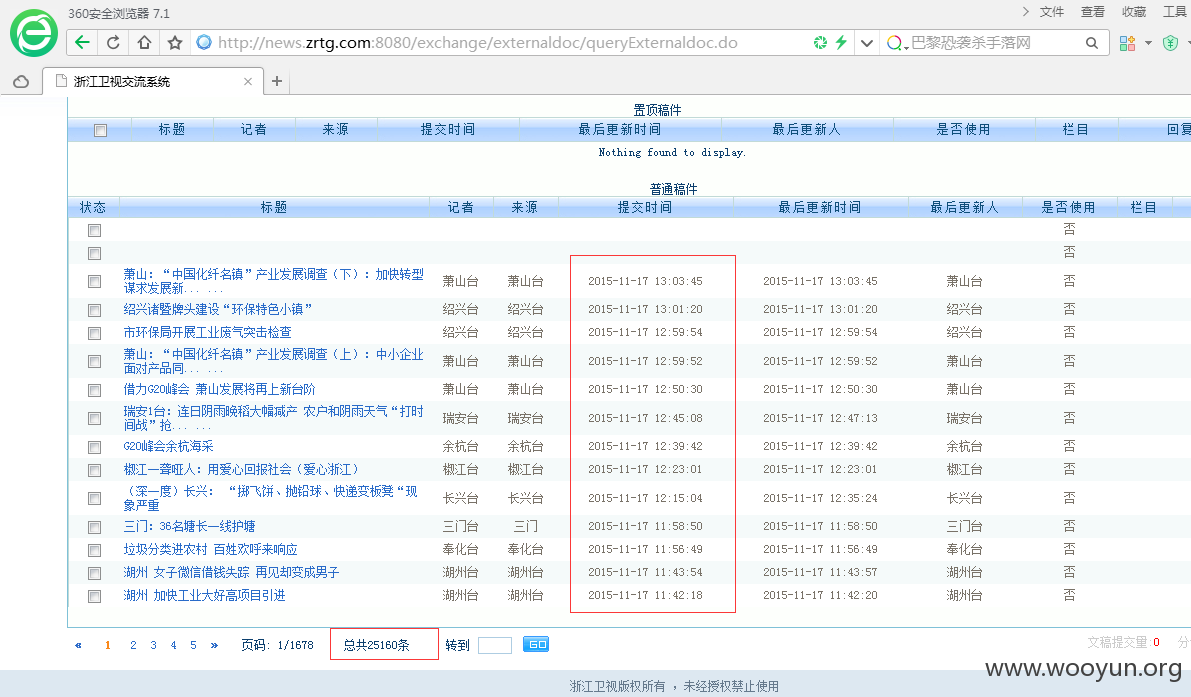Toggle select-all checkbox in 置顶稿件 header
The height and width of the screenshot is (697, 1191).
(x=100, y=131)
